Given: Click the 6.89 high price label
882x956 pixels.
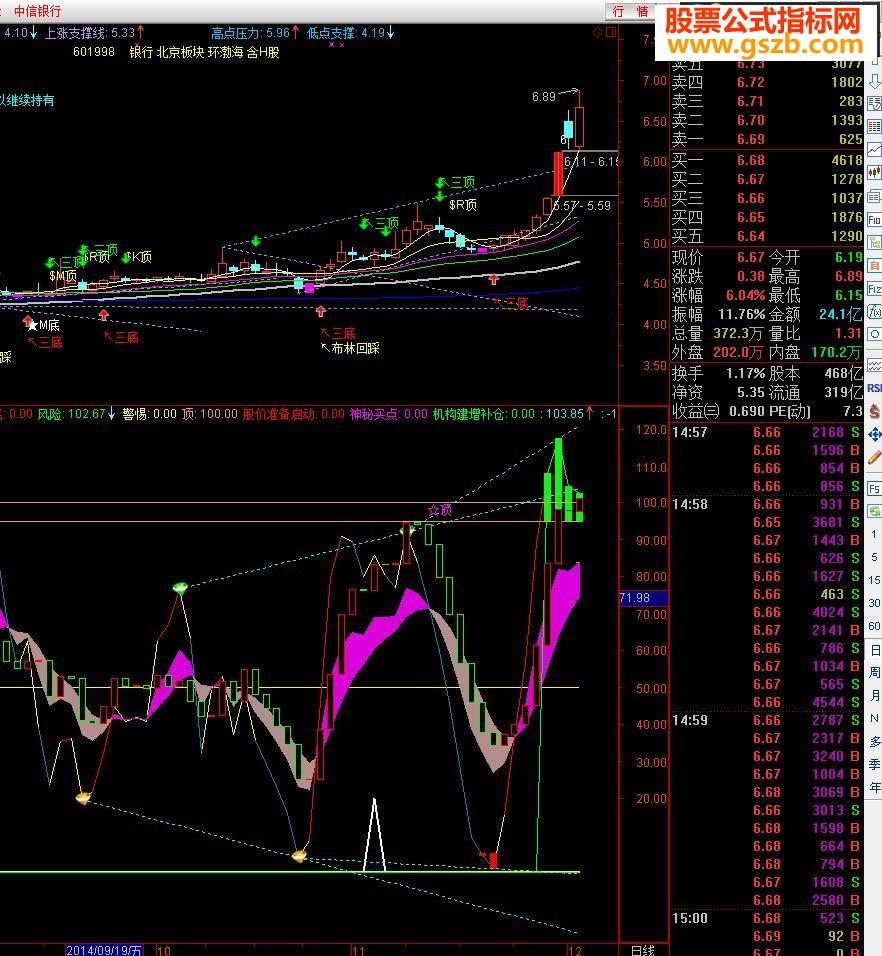Looking at the screenshot, I should tap(544, 96).
